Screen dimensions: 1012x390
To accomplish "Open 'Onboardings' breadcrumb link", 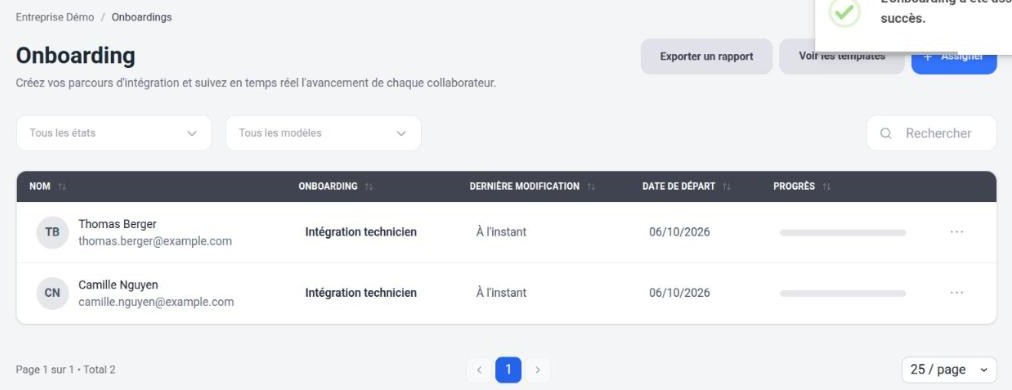I will 141,17.
